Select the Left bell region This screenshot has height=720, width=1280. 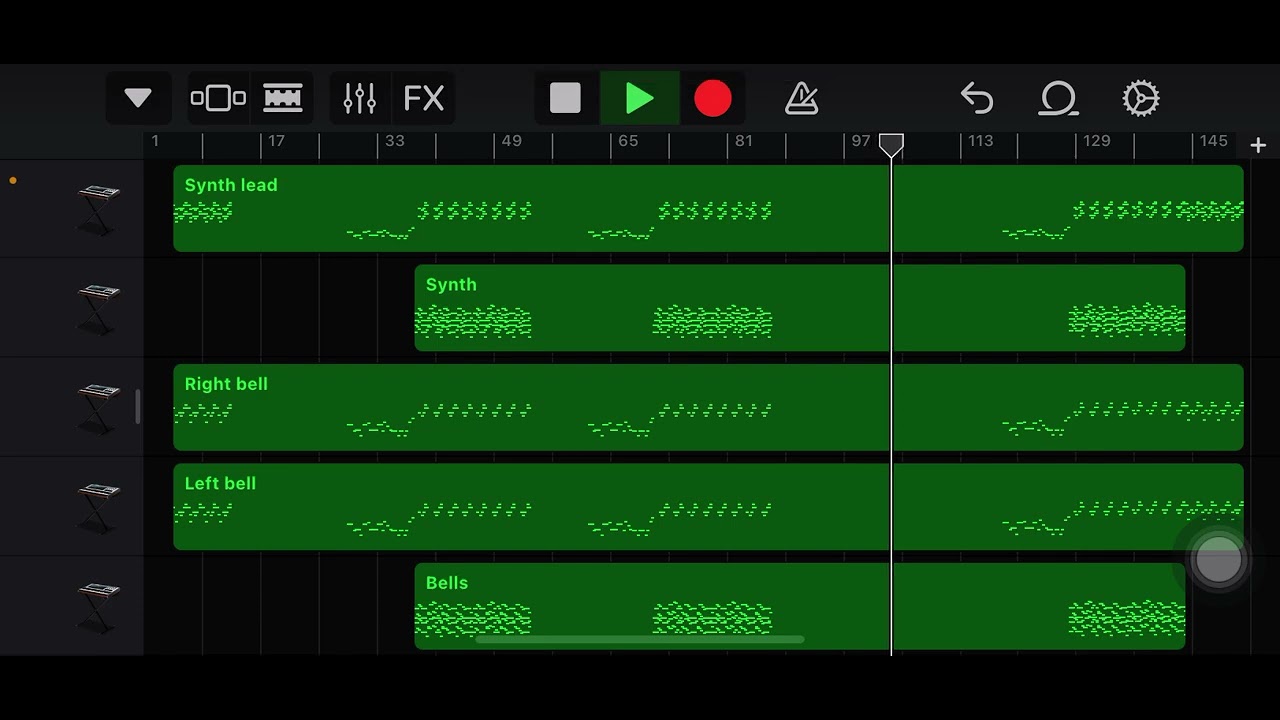pos(708,506)
